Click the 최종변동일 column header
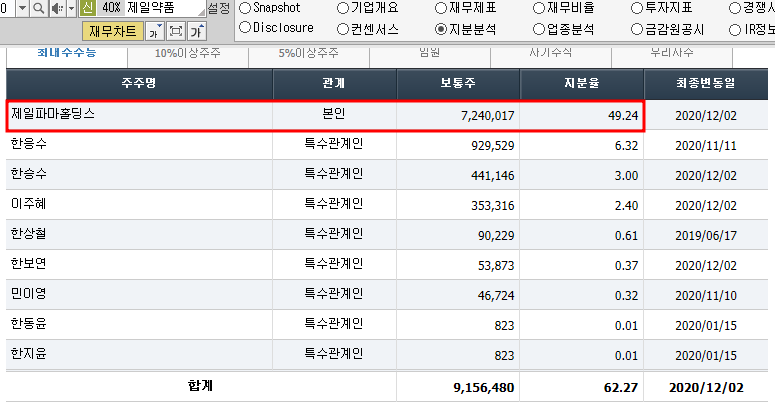Image resolution: width=775 pixels, height=407 pixels. [706, 83]
